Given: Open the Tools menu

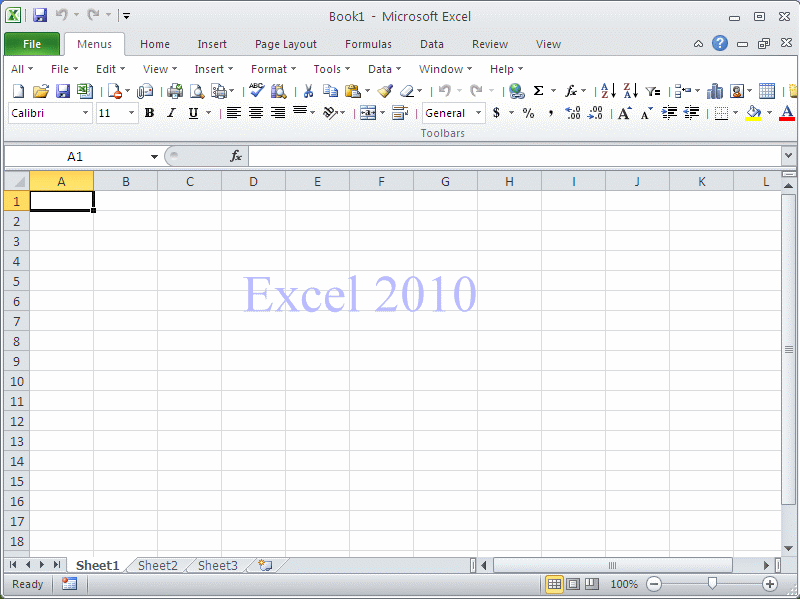Looking at the screenshot, I should (x=332, y=69).
